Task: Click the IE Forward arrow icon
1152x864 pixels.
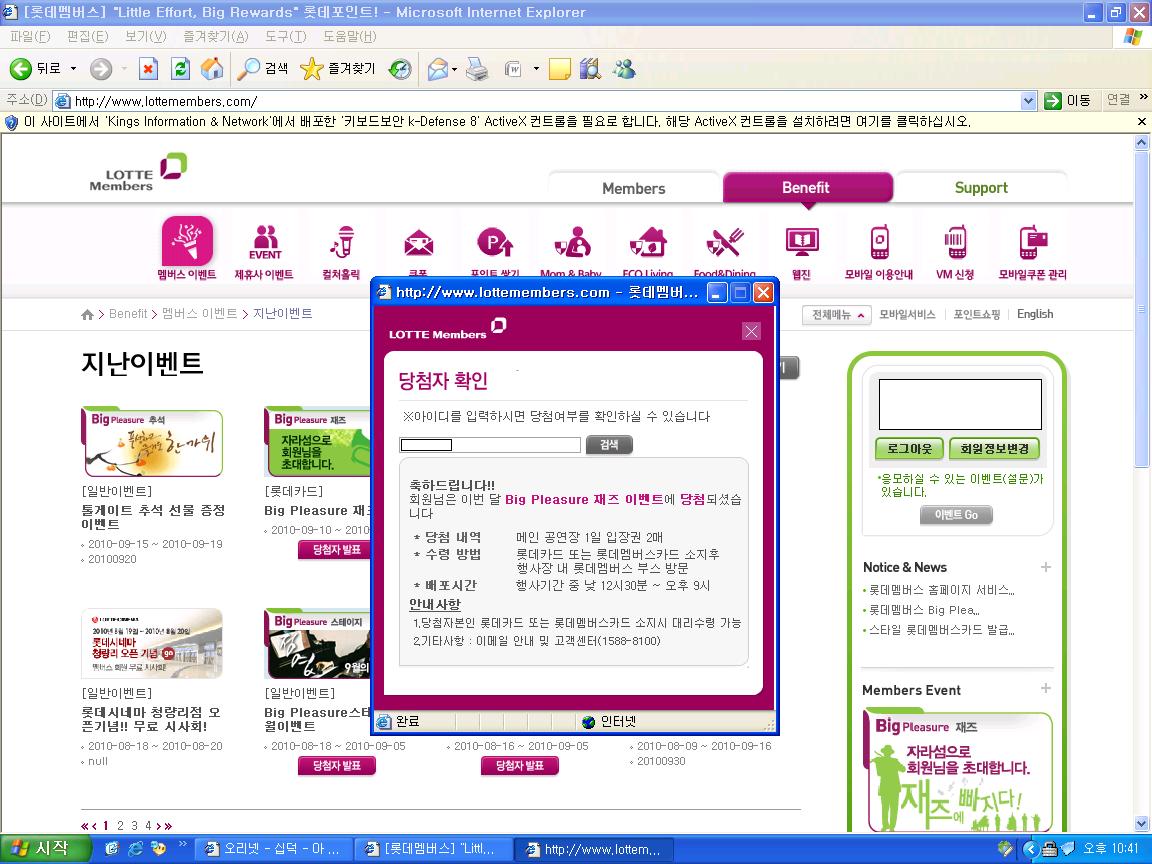Action: [x=101, y=69]
